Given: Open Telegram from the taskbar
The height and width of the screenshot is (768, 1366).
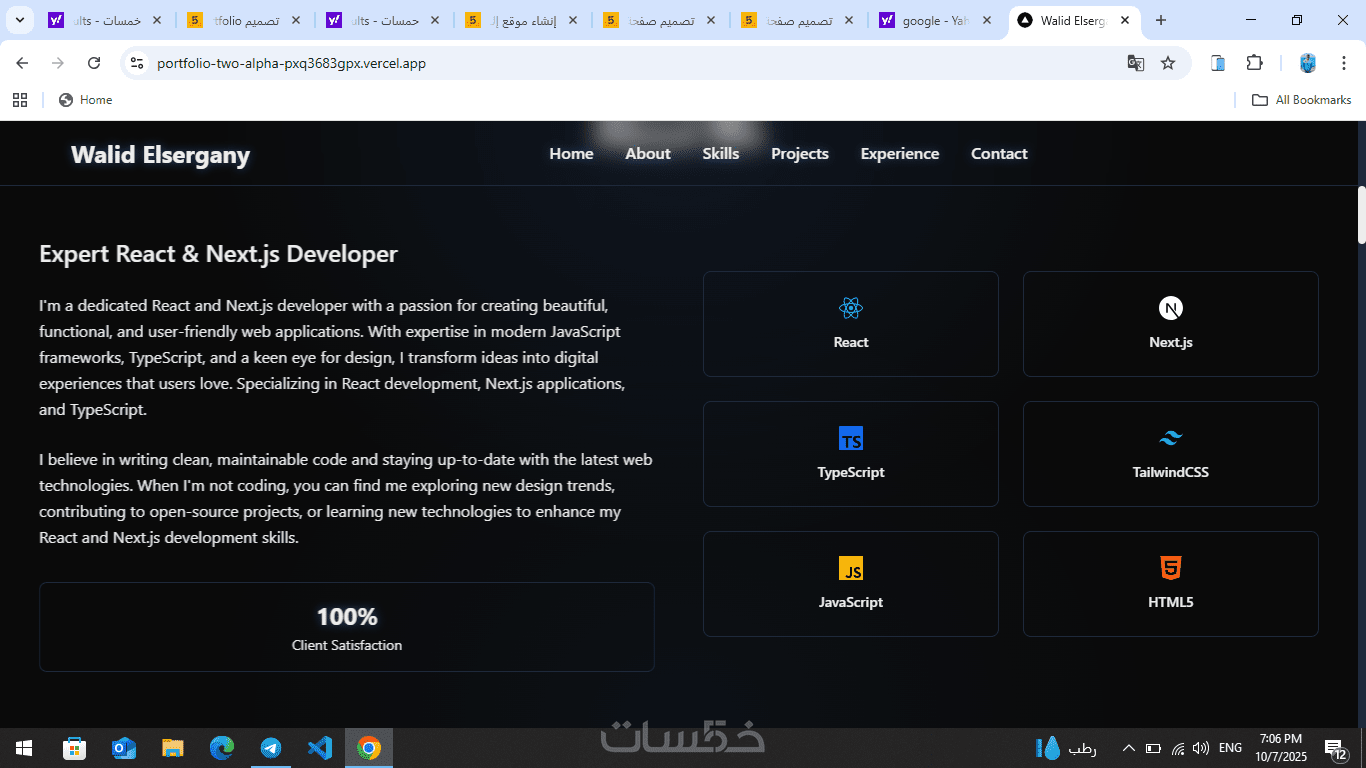Looking at the screenshot, I should click(x=271, y=748).
